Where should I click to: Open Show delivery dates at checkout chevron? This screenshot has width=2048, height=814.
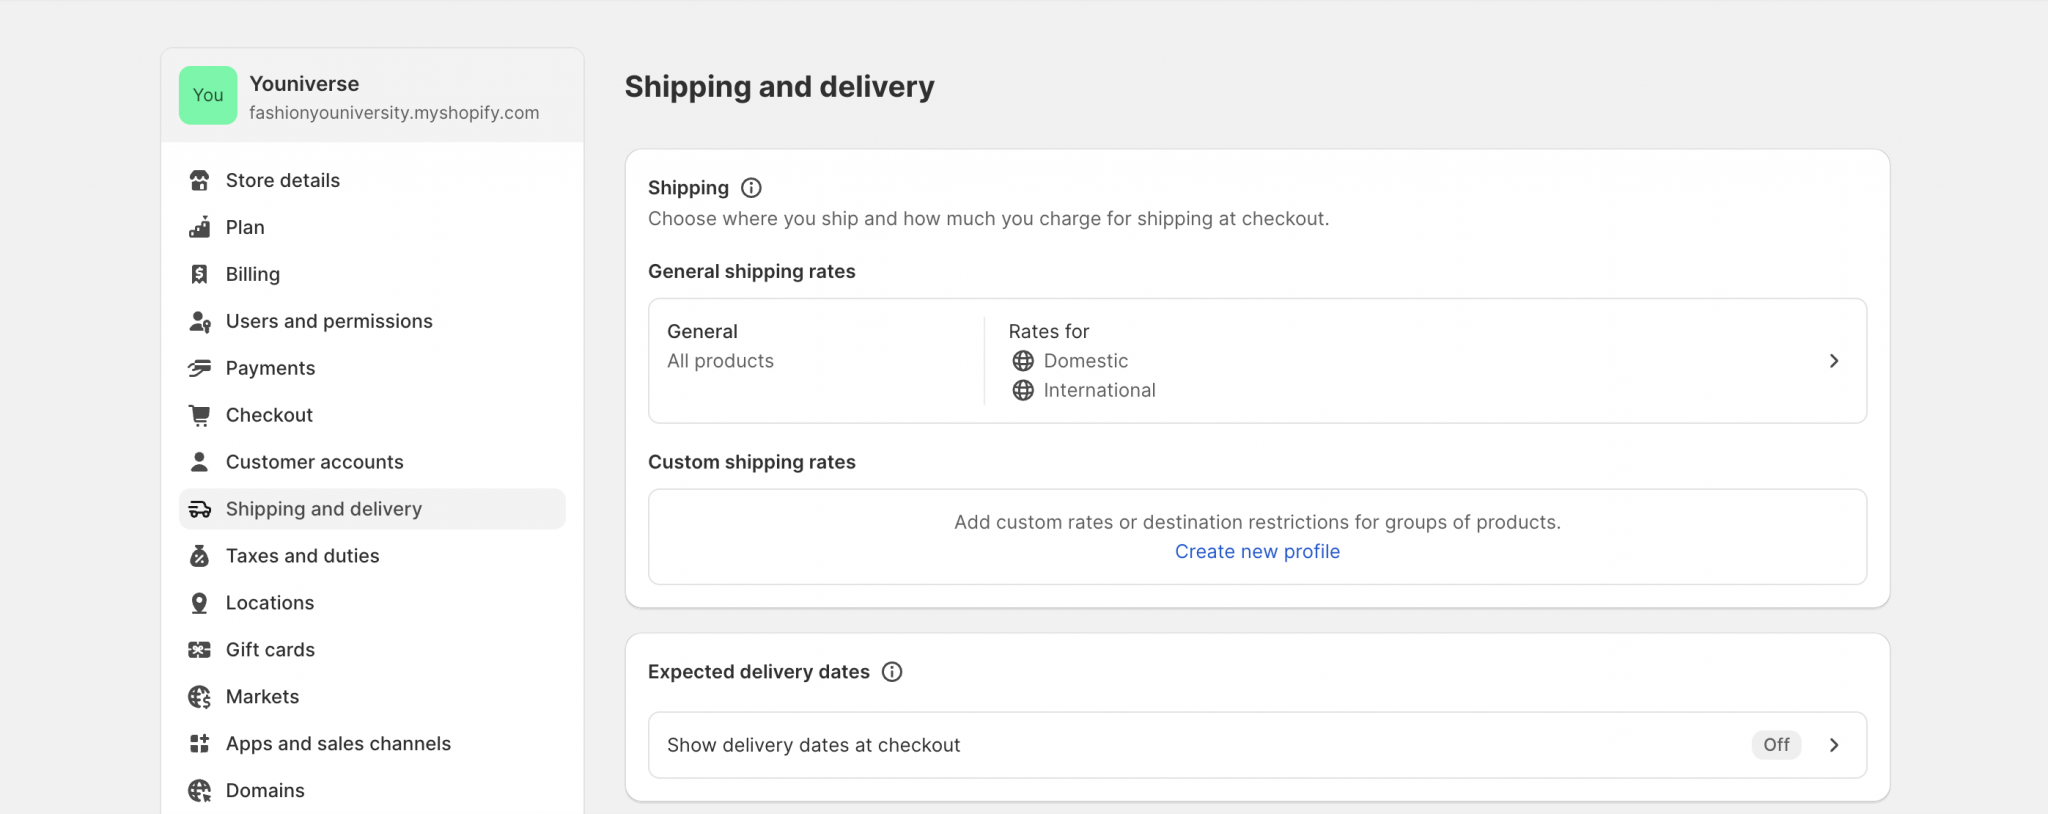point(1834,745)
